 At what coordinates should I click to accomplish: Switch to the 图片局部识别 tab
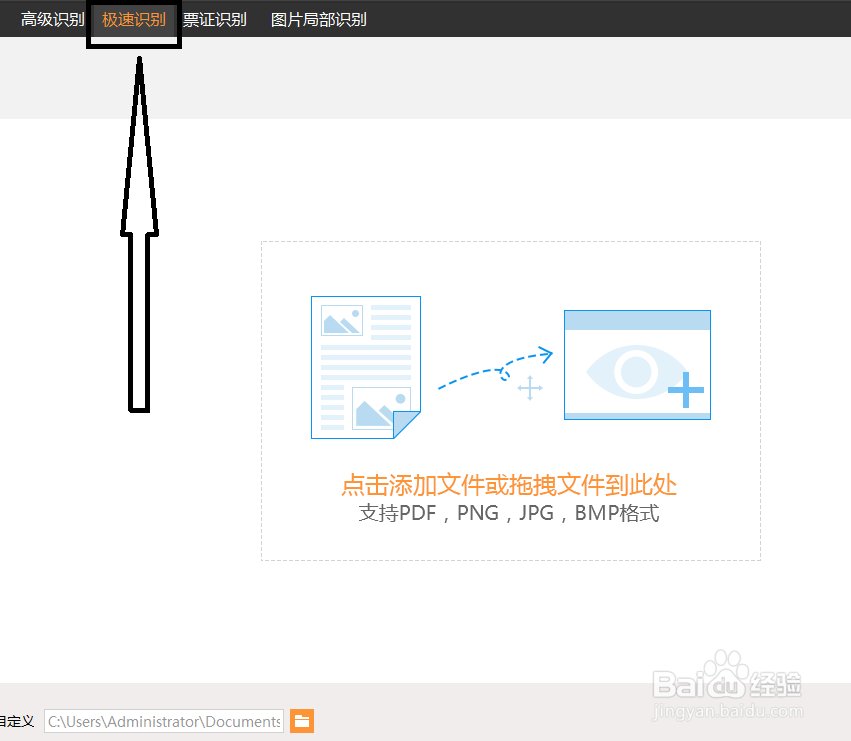click(x=316, y=18)
